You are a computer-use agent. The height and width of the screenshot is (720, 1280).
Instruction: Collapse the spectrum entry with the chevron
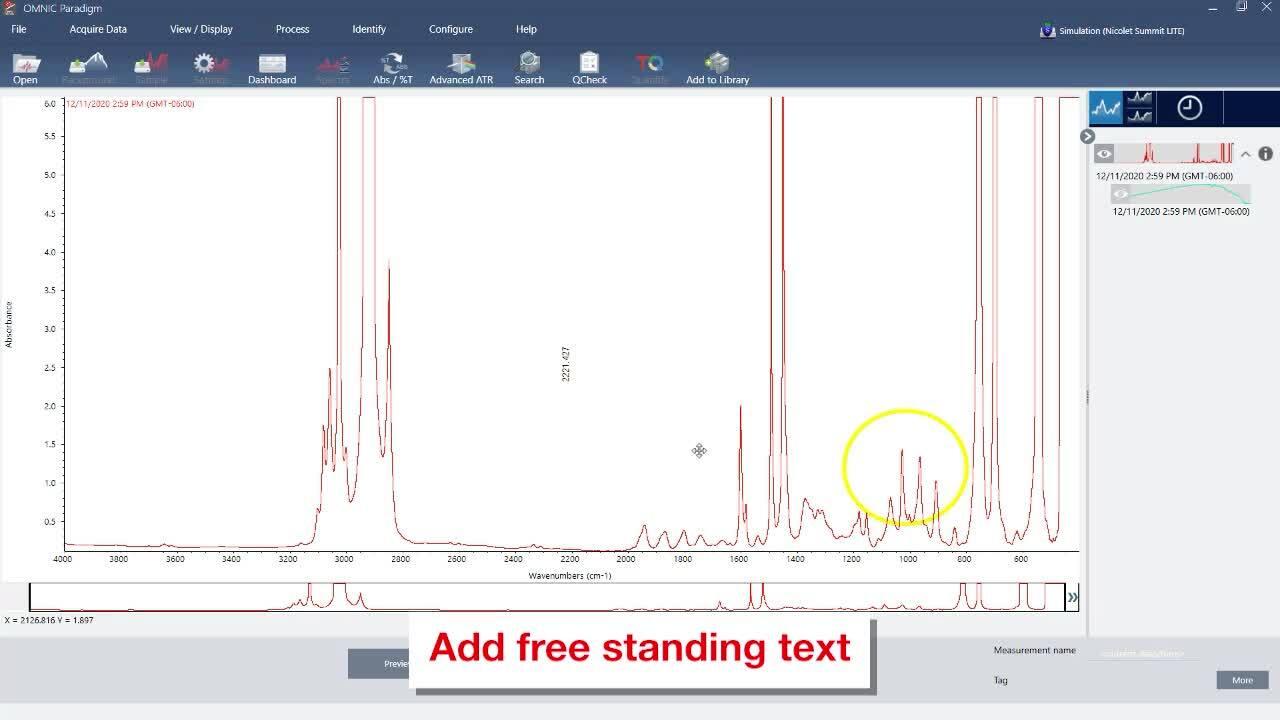(1246, 153)
